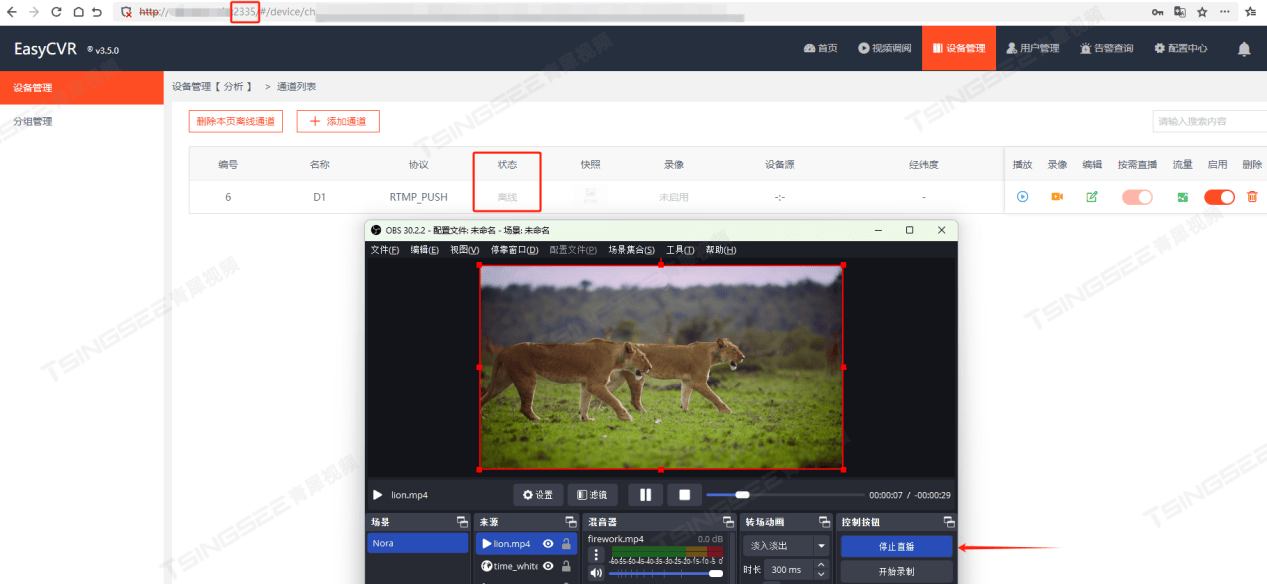Open 淡入淡出 transition dropdown
The image size is (1267, 584).
[786, 545]
